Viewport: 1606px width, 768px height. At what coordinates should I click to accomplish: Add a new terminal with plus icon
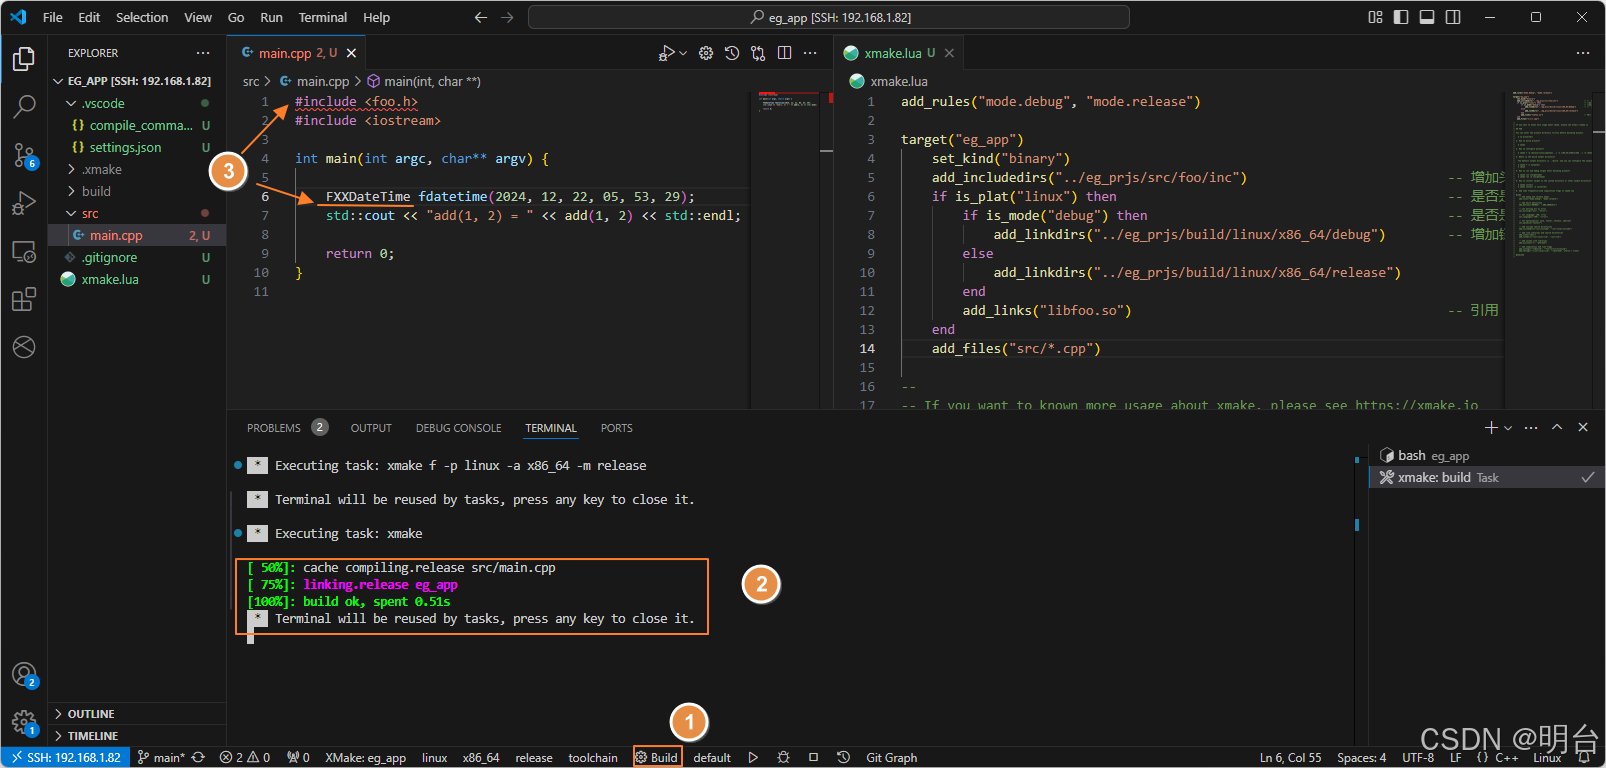point(1491,428)
